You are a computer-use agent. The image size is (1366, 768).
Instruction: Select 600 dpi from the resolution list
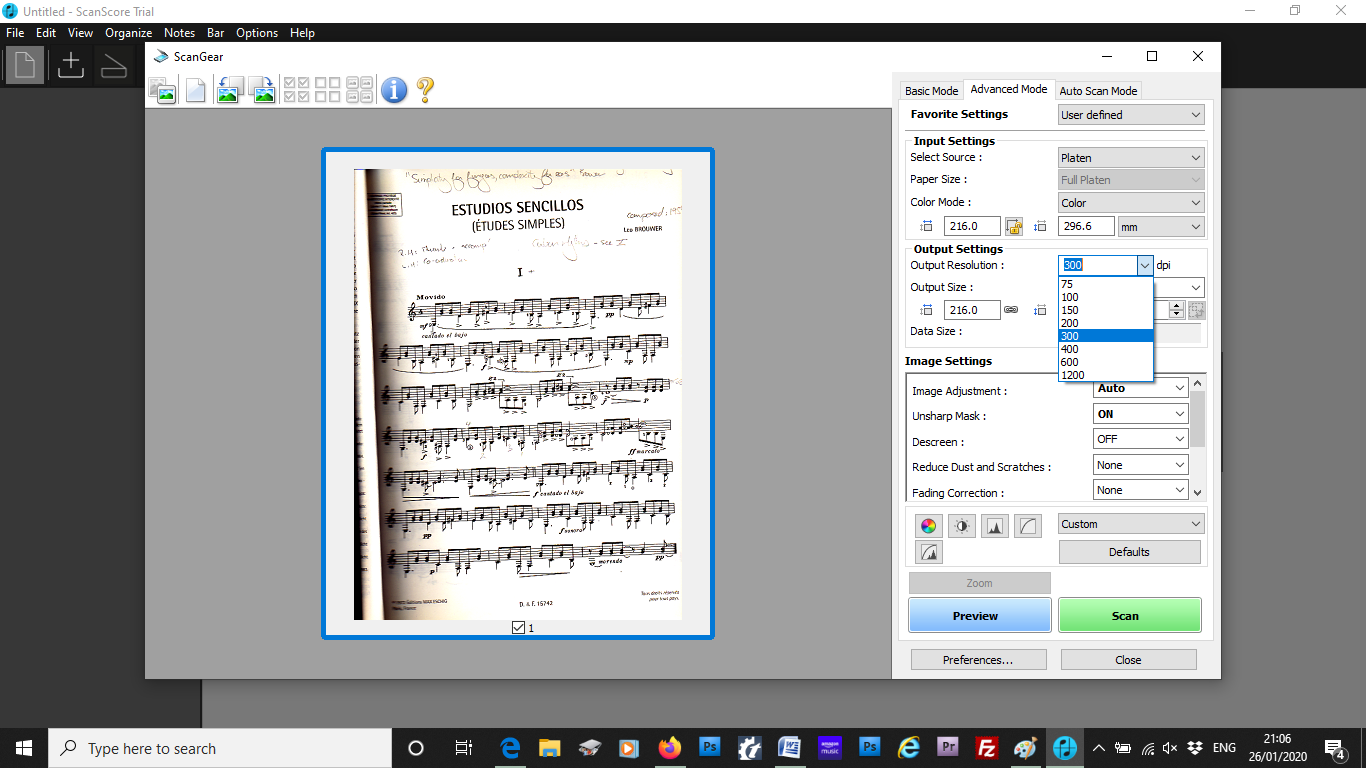click(x=1106, y=362)
